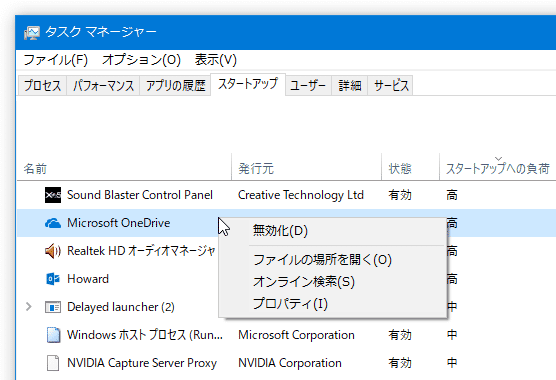
Task: Switch to the プロセス tab
Action: [43, 85]
